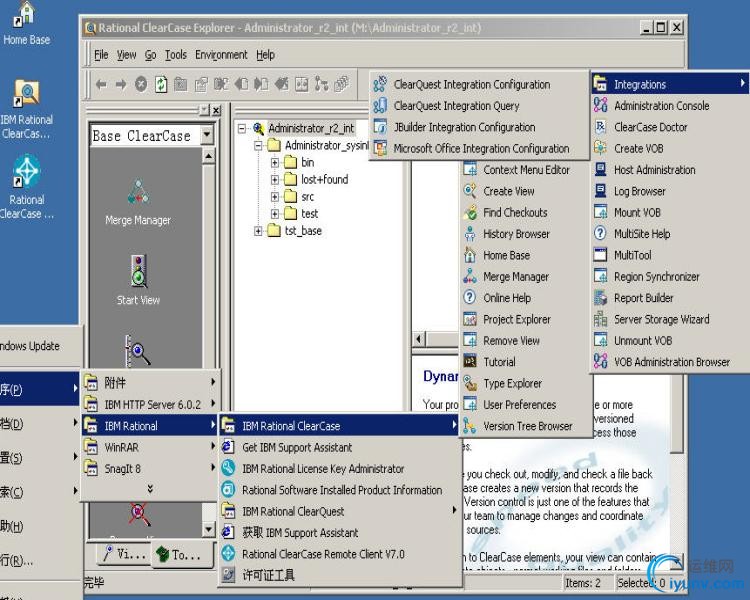
Task: Switch to the Vi... tab at bottom
Action: 125,555
